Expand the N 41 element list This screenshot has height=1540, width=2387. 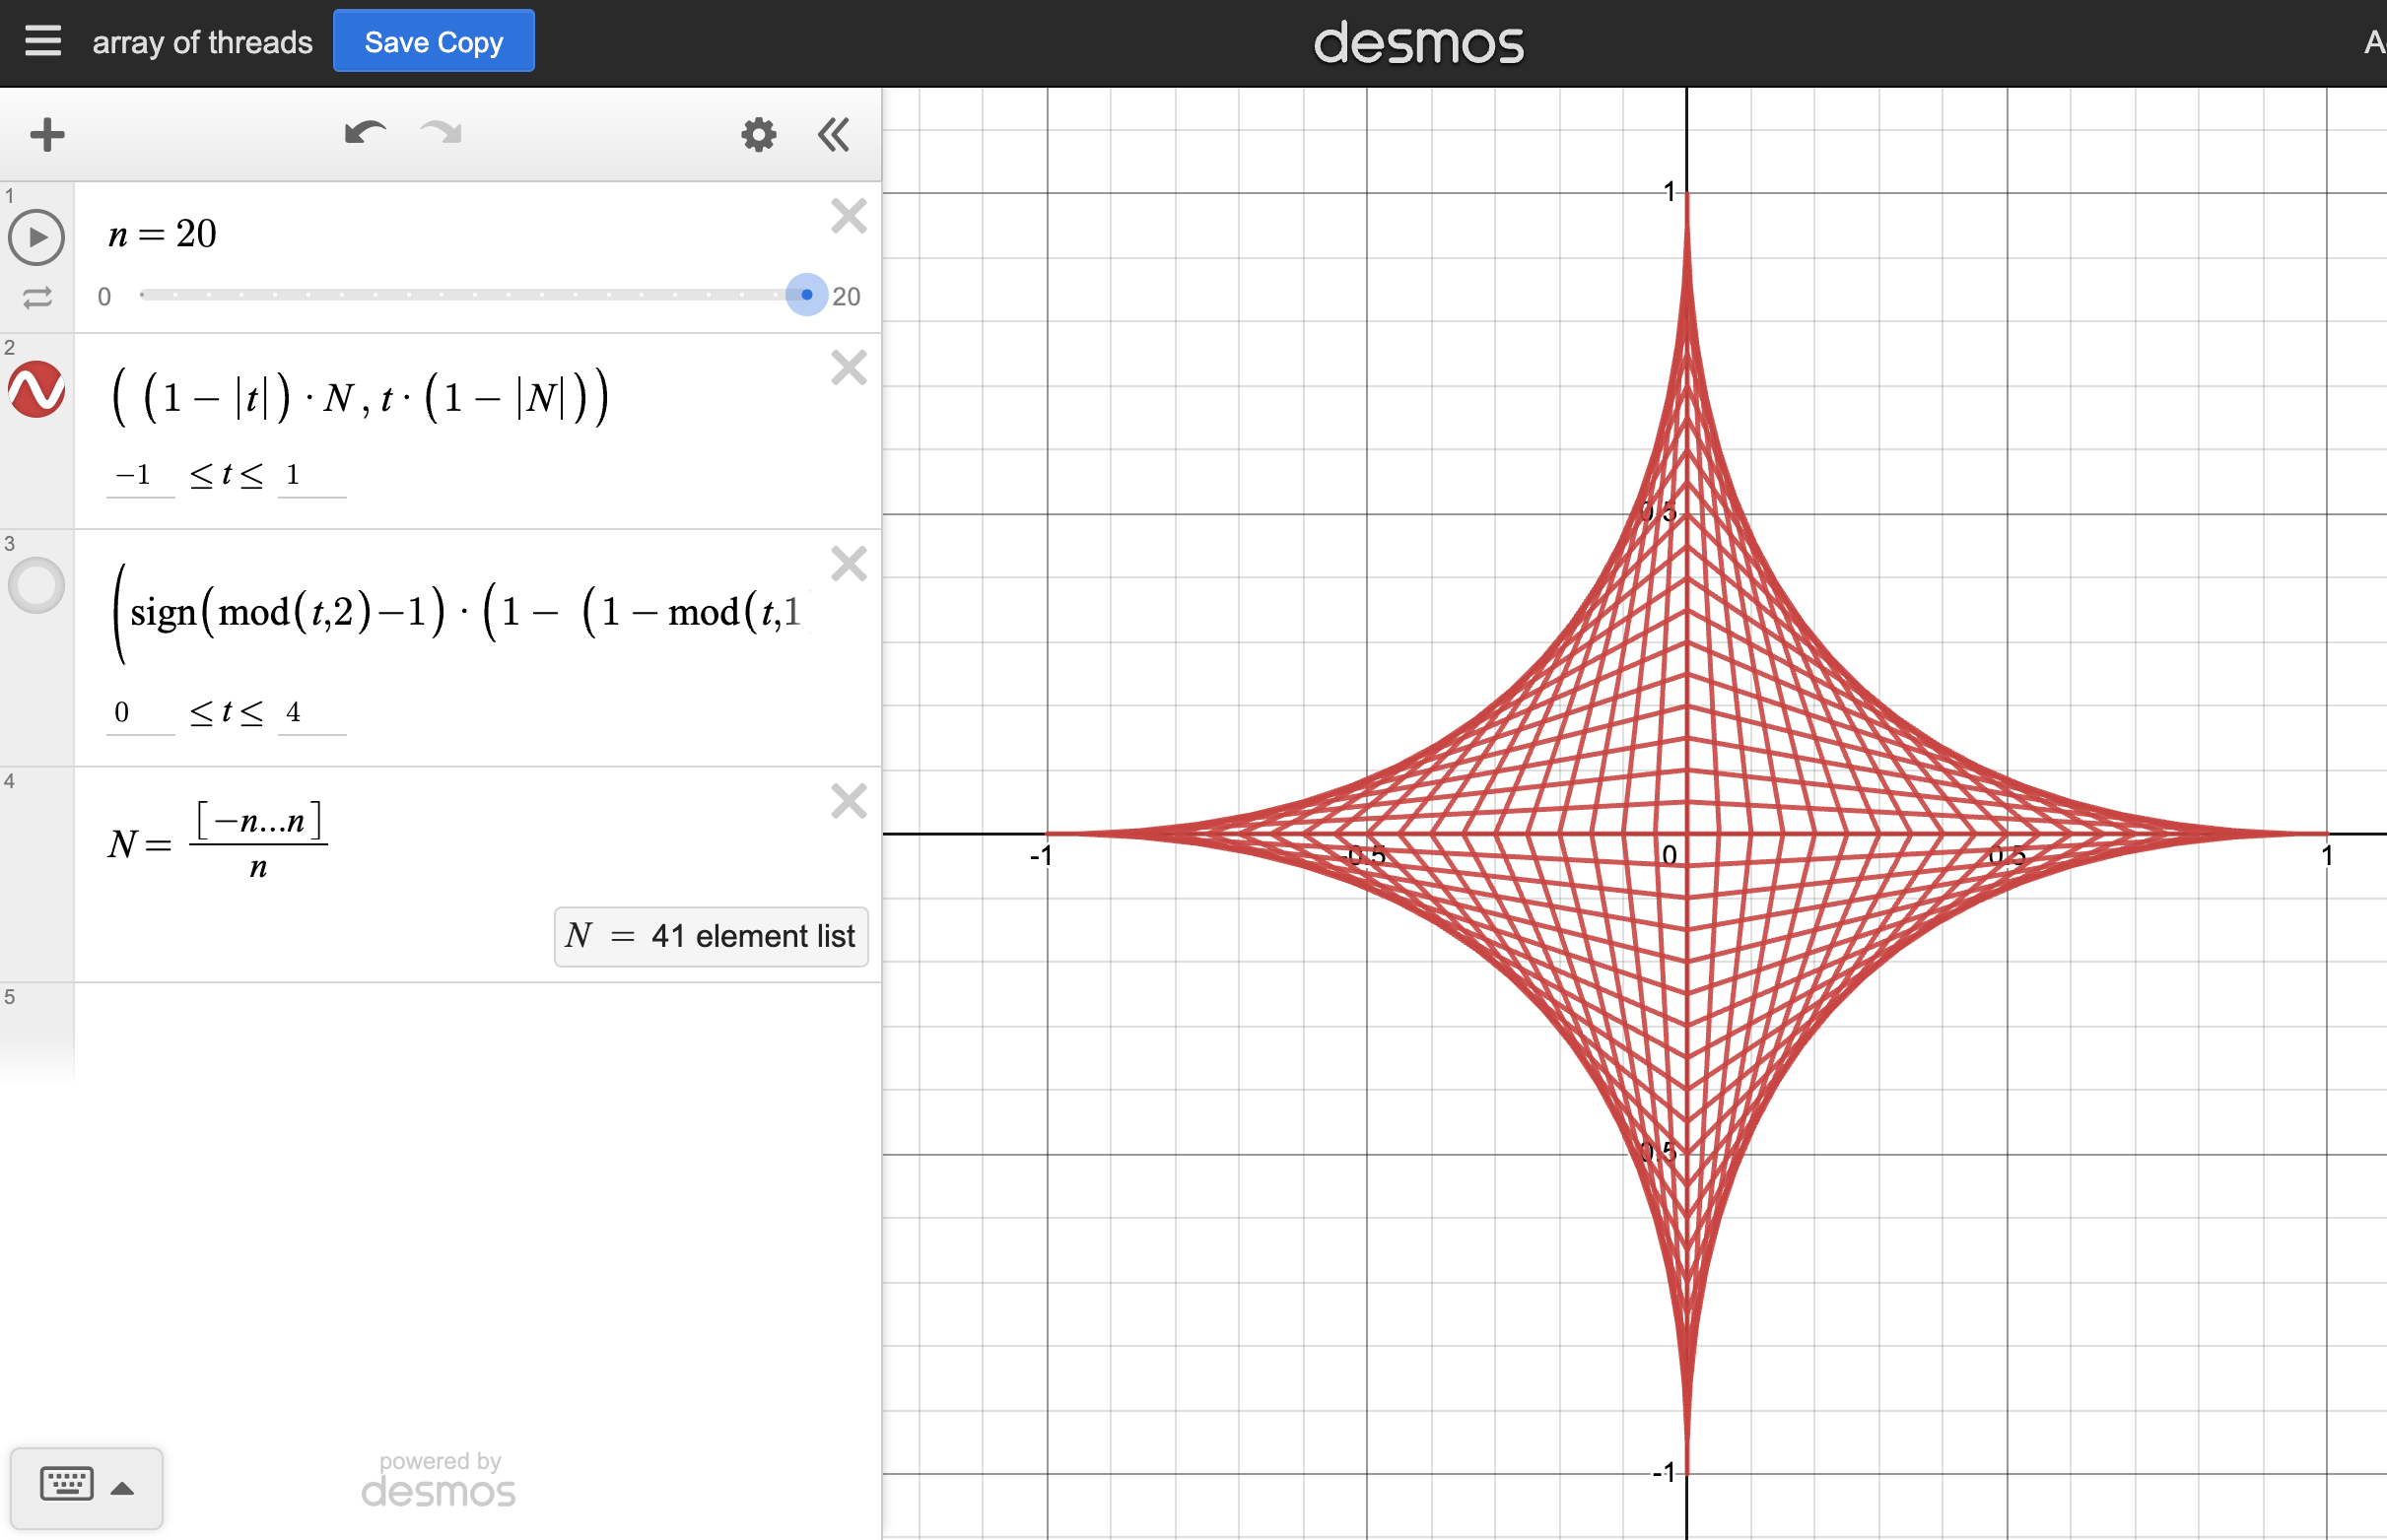(x=711, y=936)
